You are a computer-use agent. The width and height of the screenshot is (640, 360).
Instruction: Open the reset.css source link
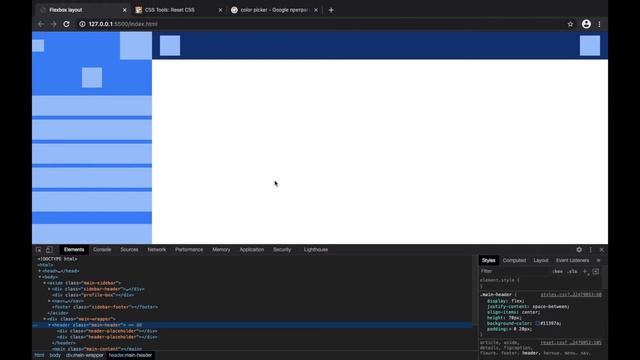tap(571, 343)
